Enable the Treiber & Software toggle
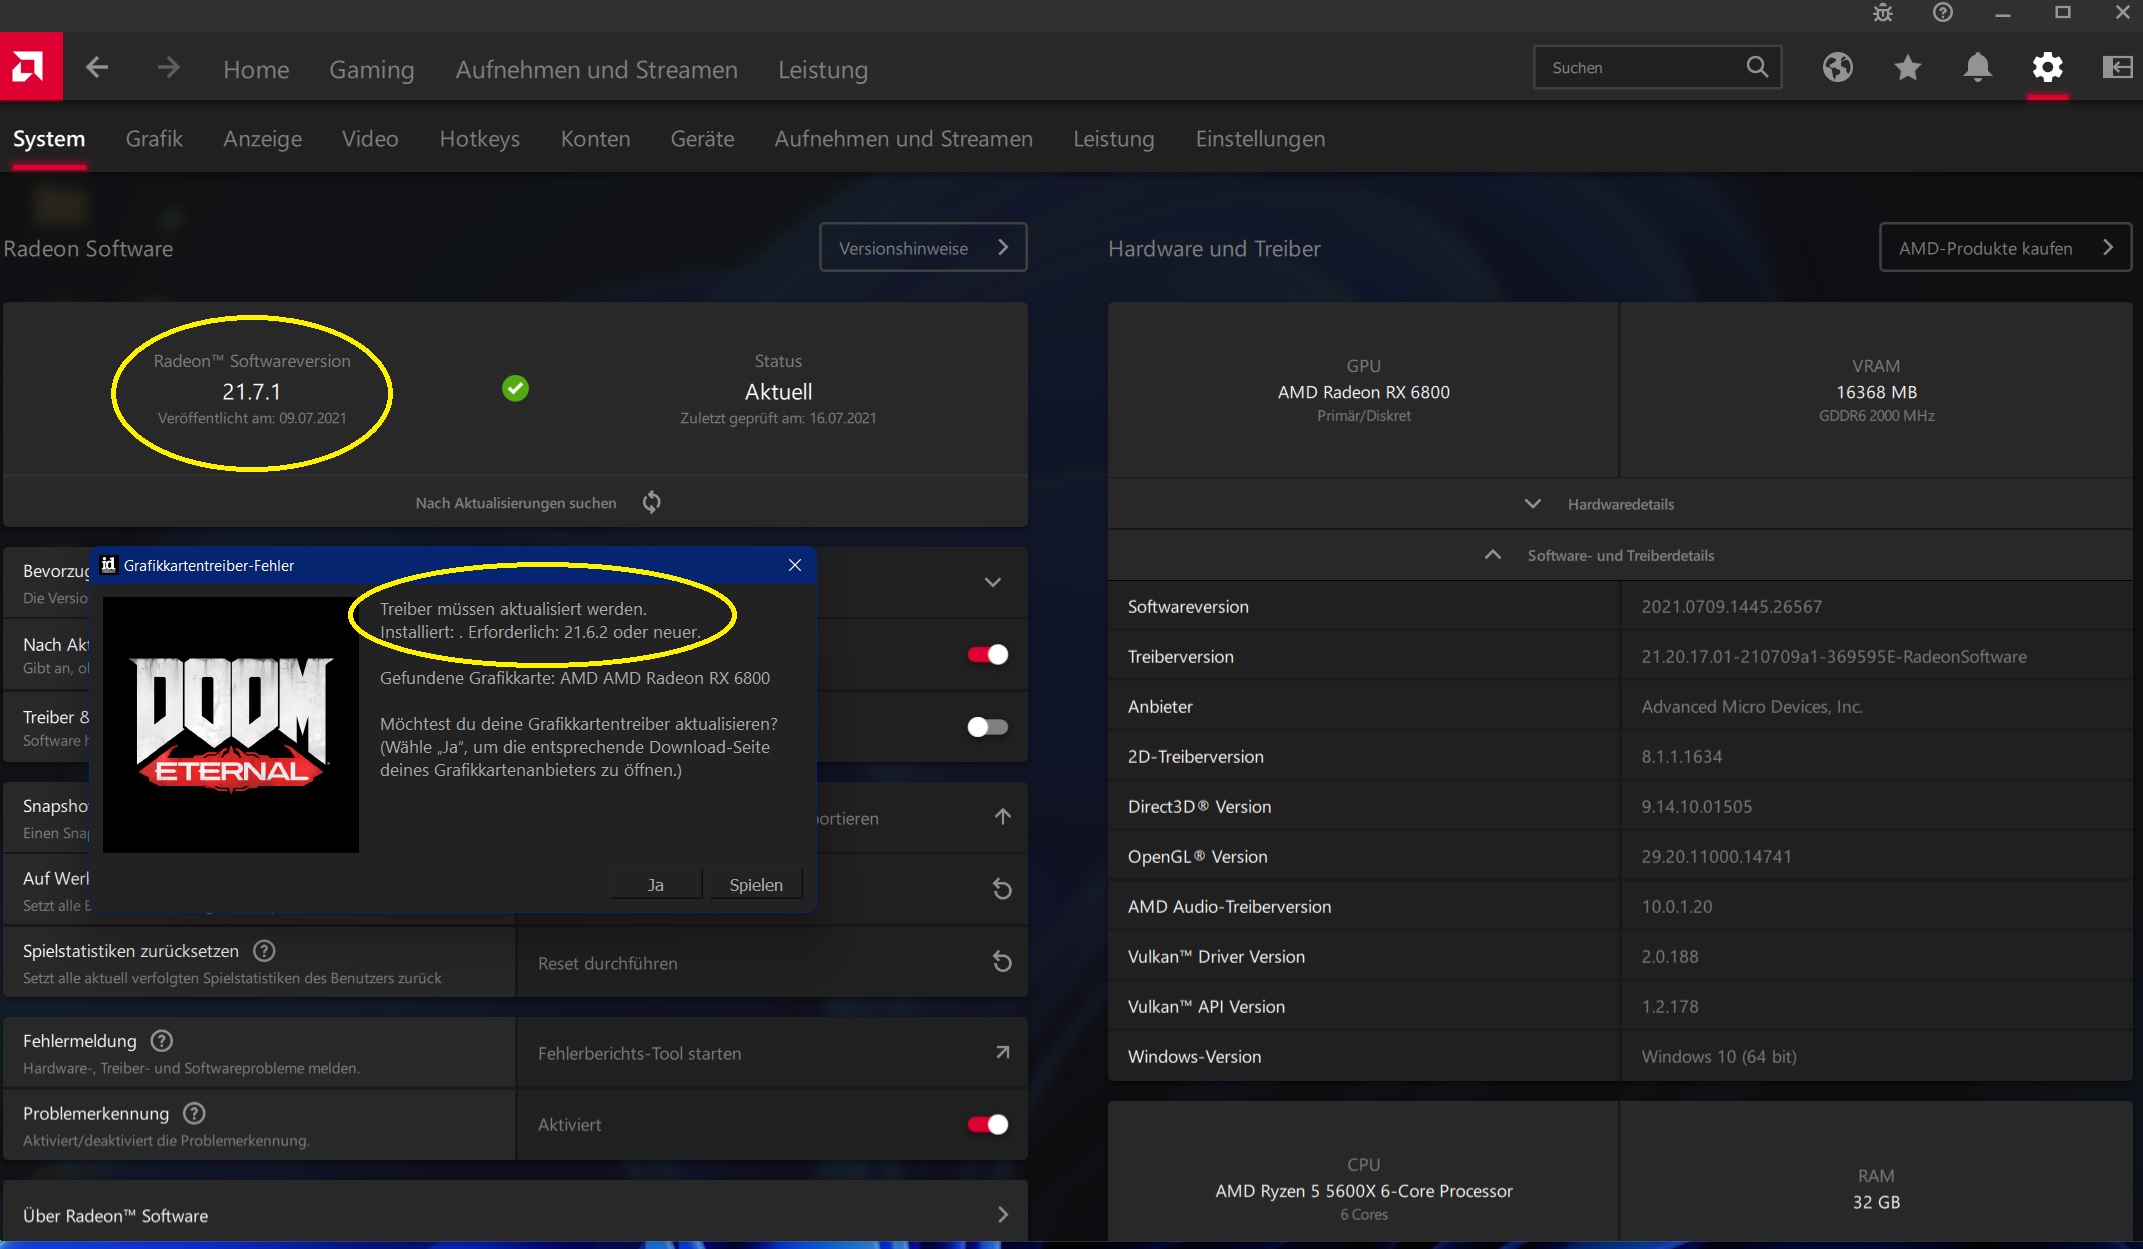2143x1249 pixels. click(x=988, y=727)
